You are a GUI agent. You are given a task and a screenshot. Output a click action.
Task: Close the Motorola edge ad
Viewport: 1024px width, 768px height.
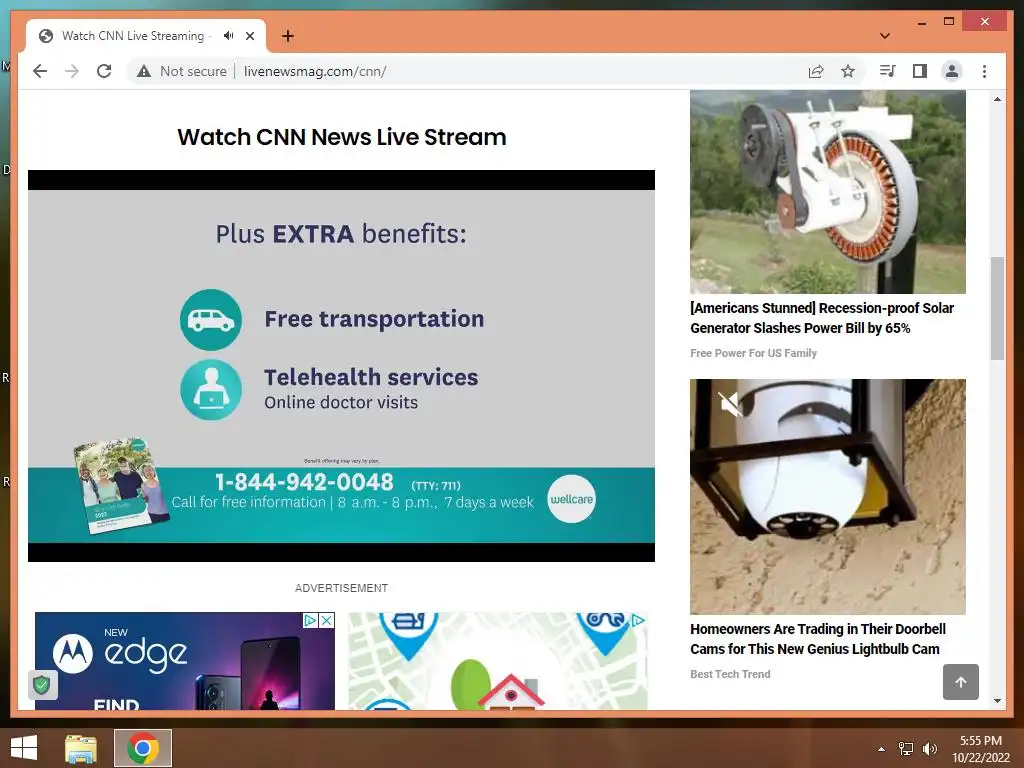327,620
